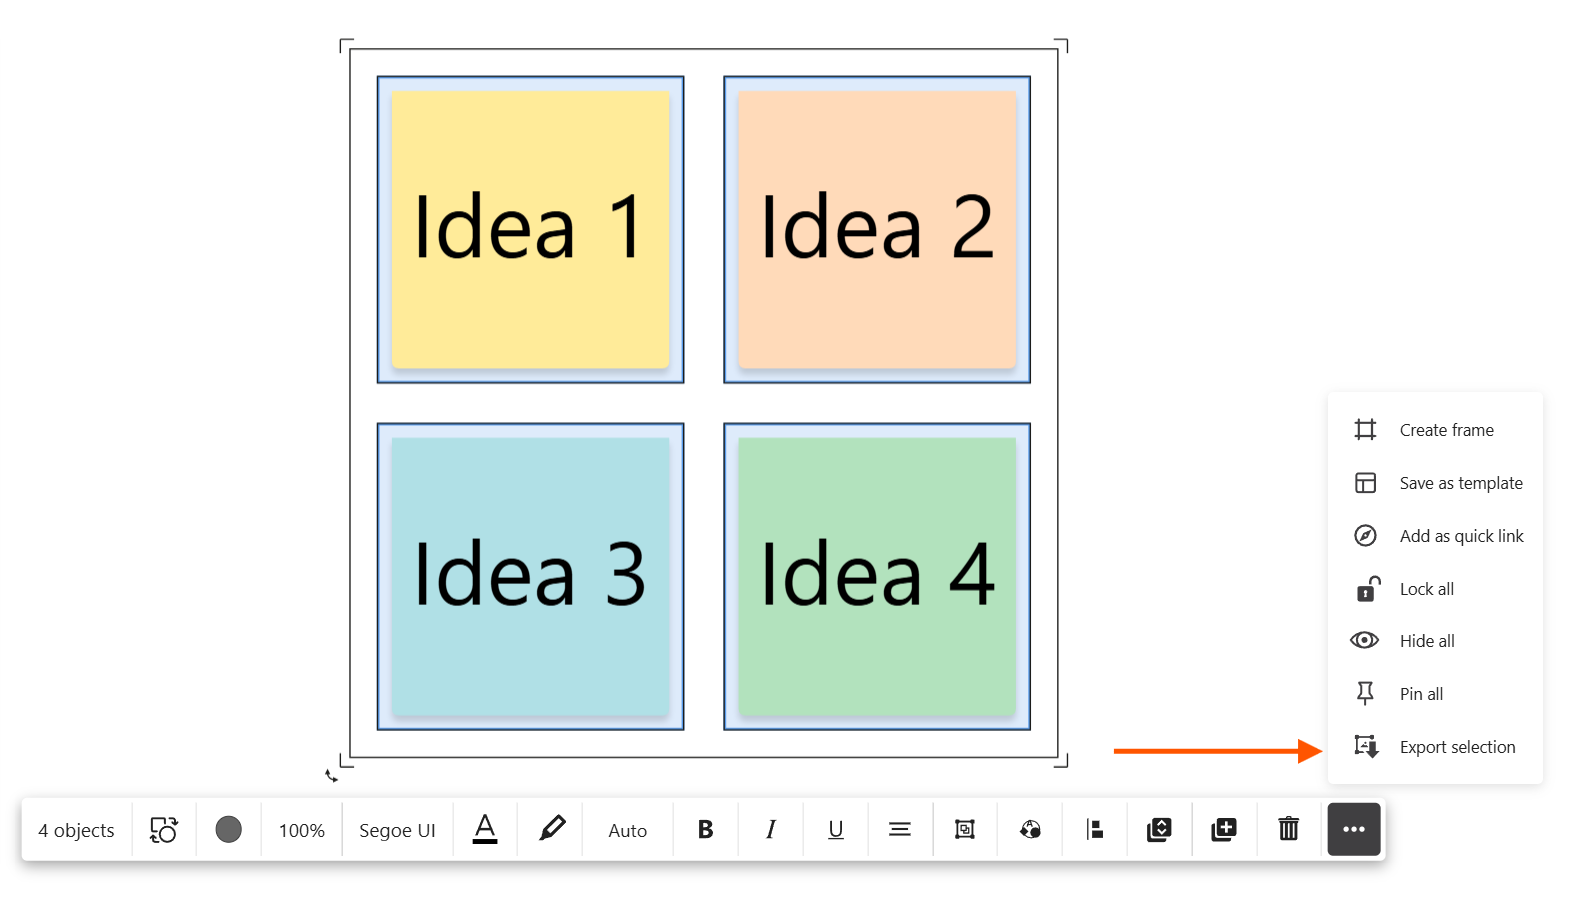The height and width of the screenshot is (905, 1572).
Task: Click the align objects icon
Action: [1095, 829]
